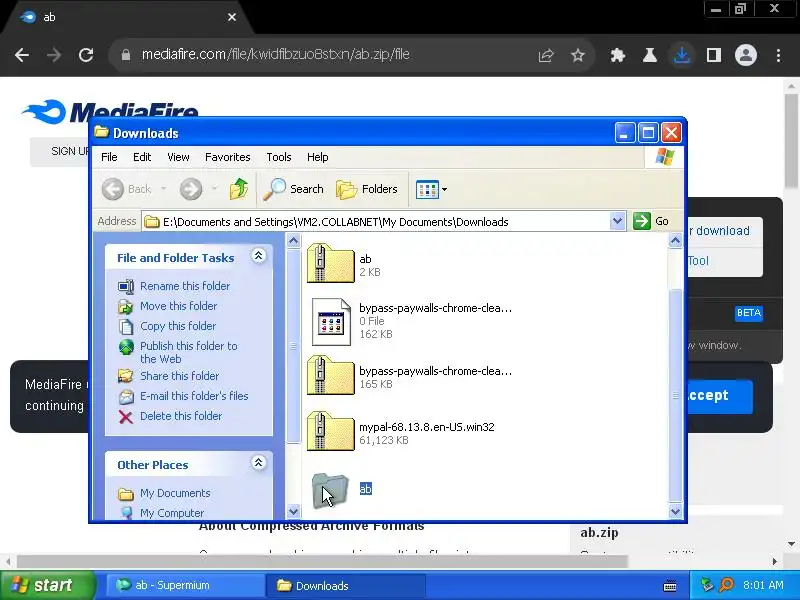Open the share page icon in address bar
The height and width of the screenshot is (600, 800).
click(x=546, y=55)
